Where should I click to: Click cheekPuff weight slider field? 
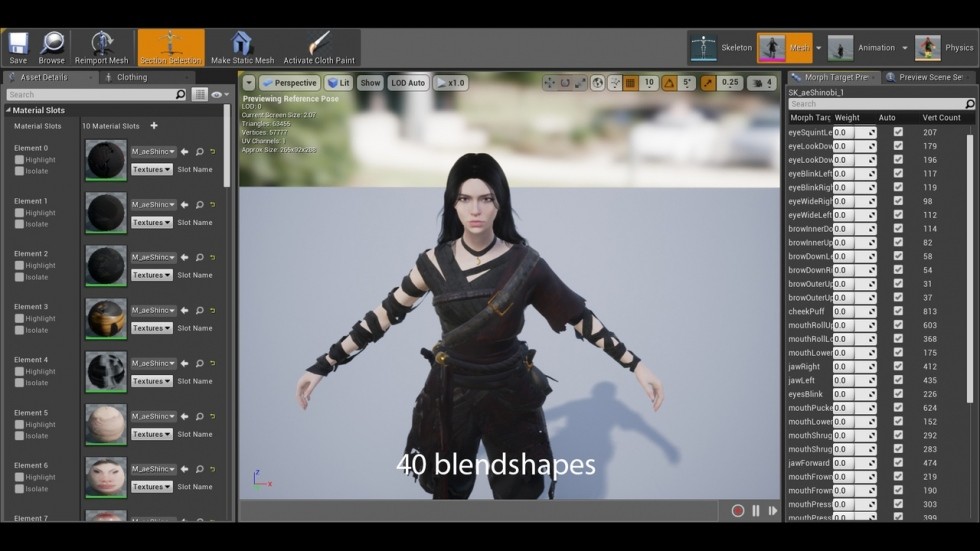854,311
